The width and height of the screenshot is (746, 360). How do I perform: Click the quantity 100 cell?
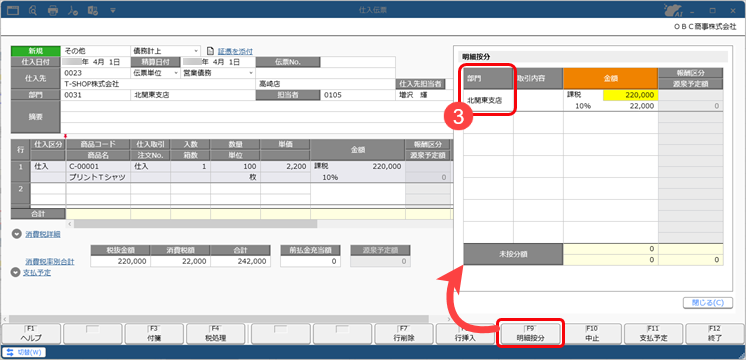pyautogui.click(x=236, y=166)
